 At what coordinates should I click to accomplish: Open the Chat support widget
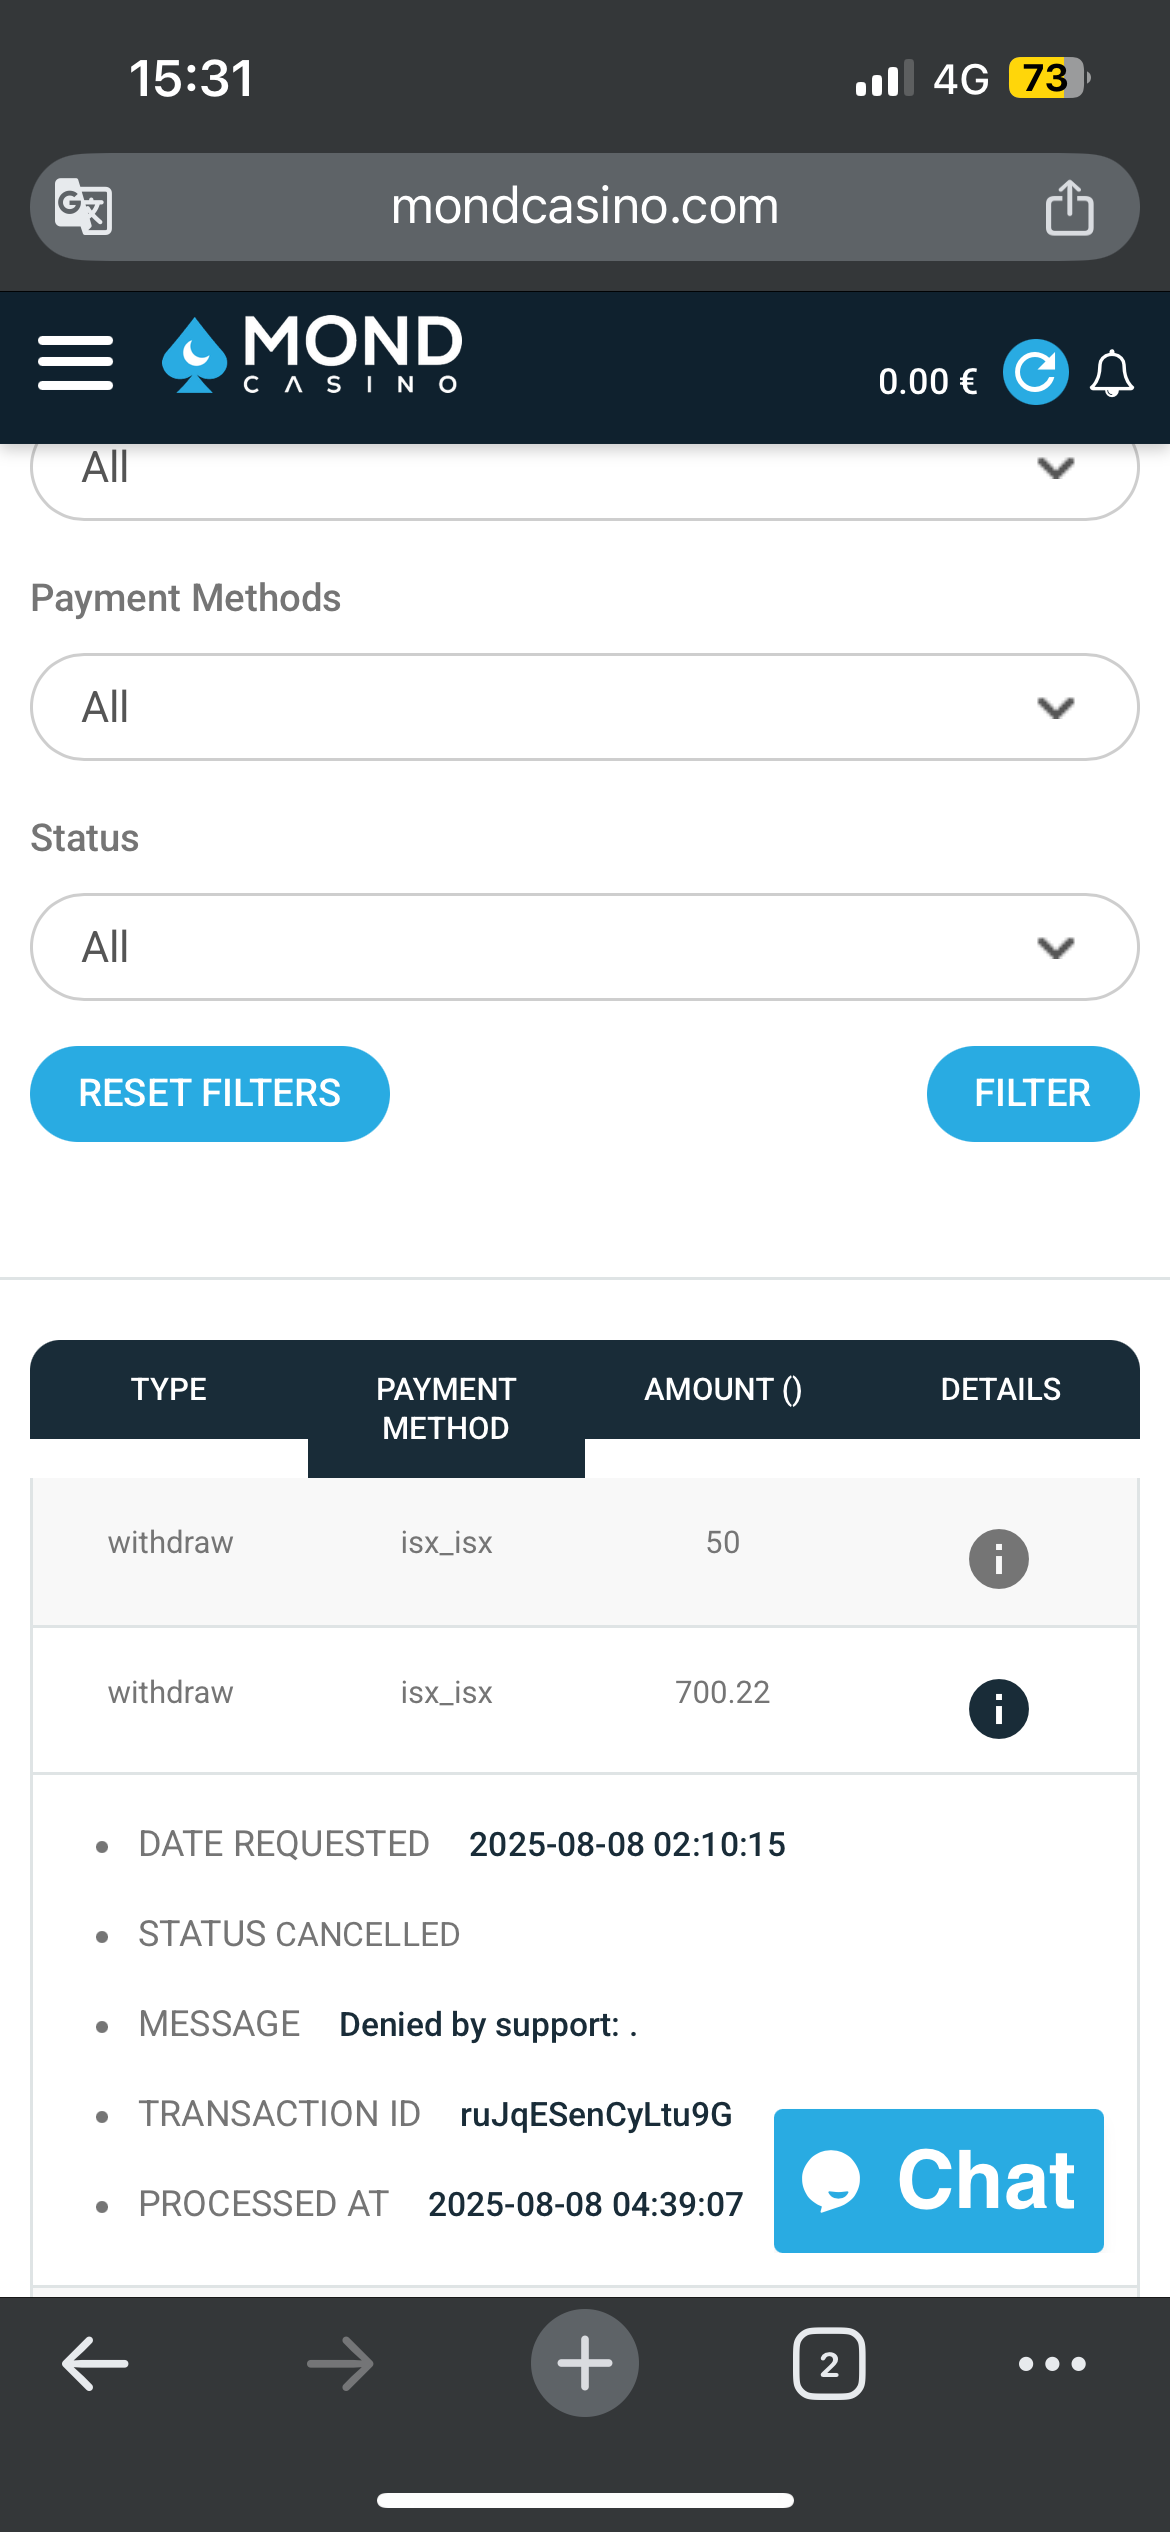click(938, 2180)
